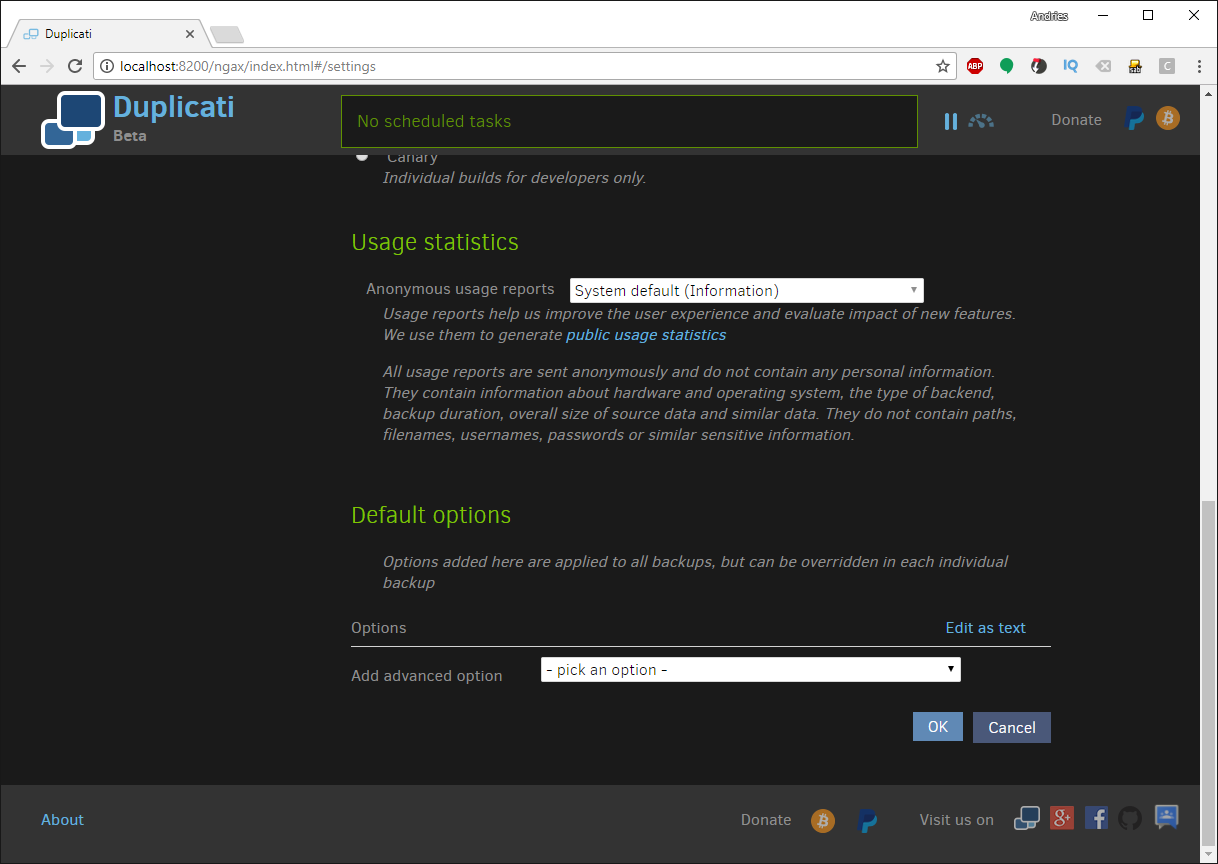Expand the 'pick an option' dropdown
1218x864 pixels.
[x=751, y=670]
